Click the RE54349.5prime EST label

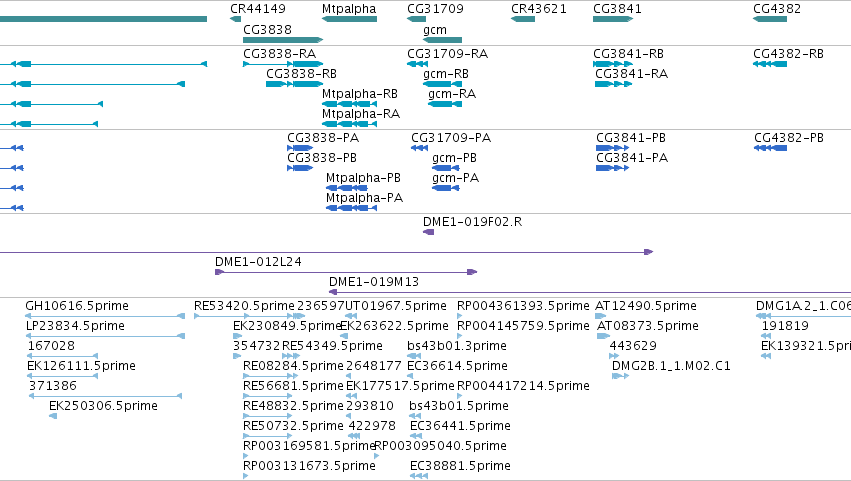[x=332, y=346]
